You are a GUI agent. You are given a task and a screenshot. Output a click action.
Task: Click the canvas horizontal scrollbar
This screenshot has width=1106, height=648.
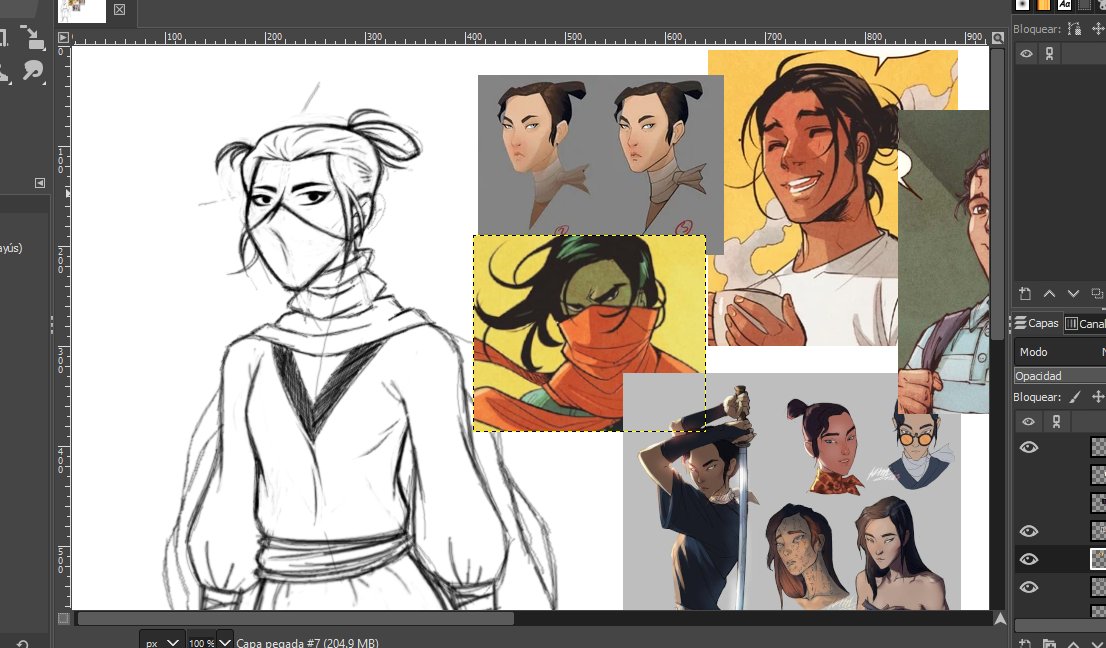[x=295, y=618]
